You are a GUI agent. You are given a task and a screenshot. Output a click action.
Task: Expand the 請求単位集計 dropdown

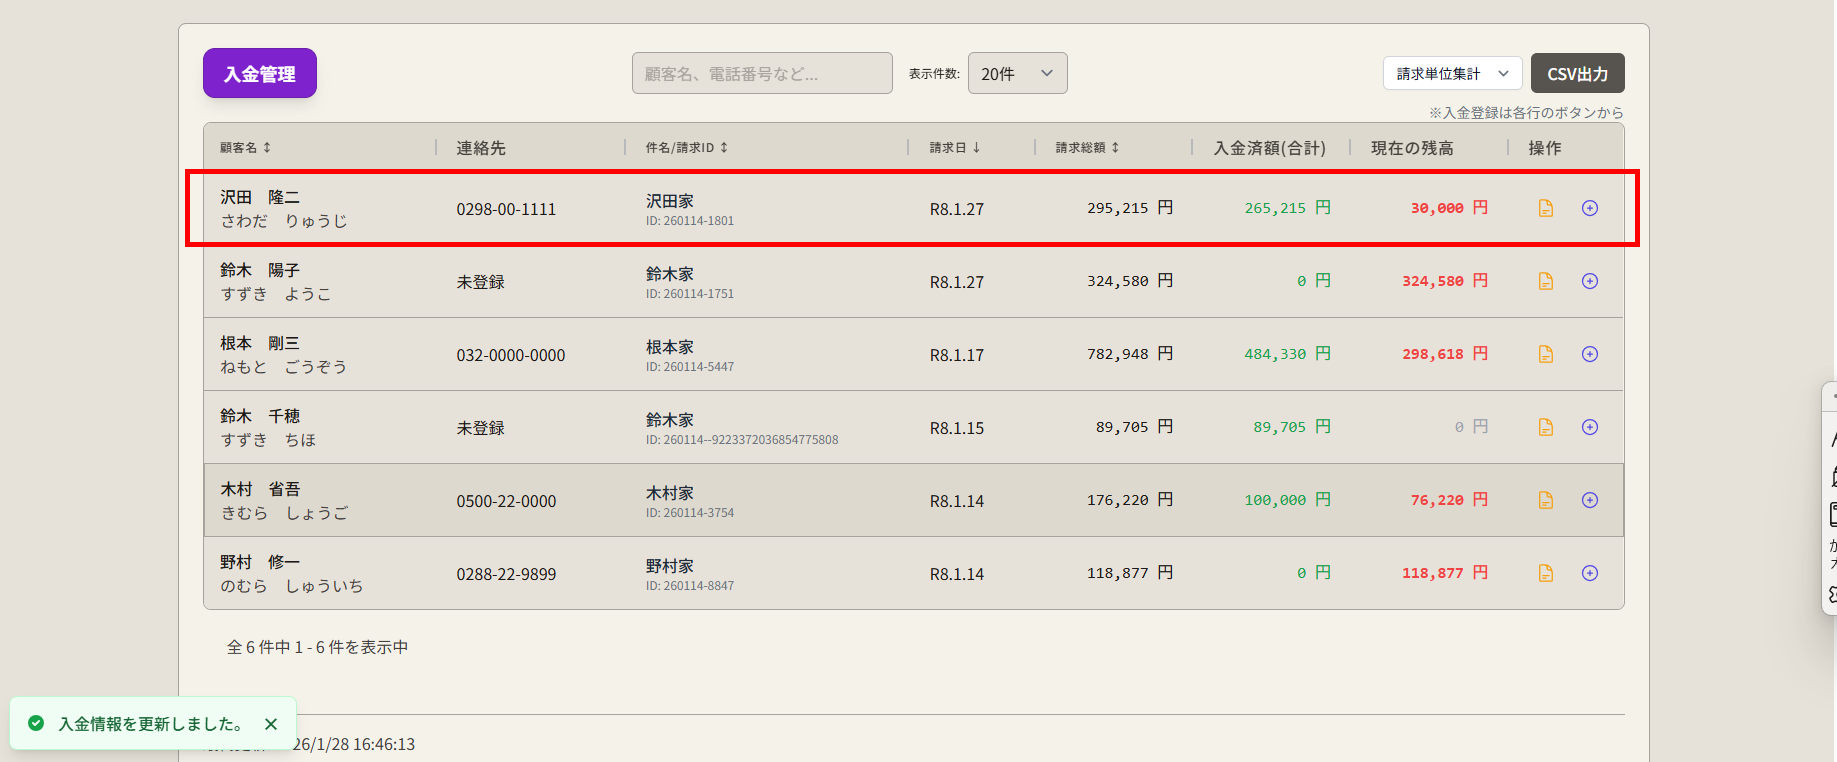coord(1452,74)
